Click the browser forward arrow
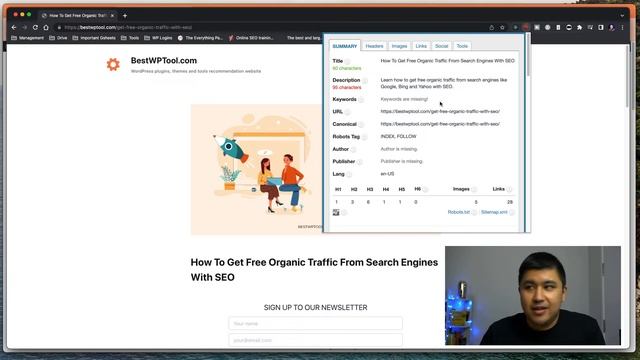Screen dimensions: 640x360 point(24,27)
